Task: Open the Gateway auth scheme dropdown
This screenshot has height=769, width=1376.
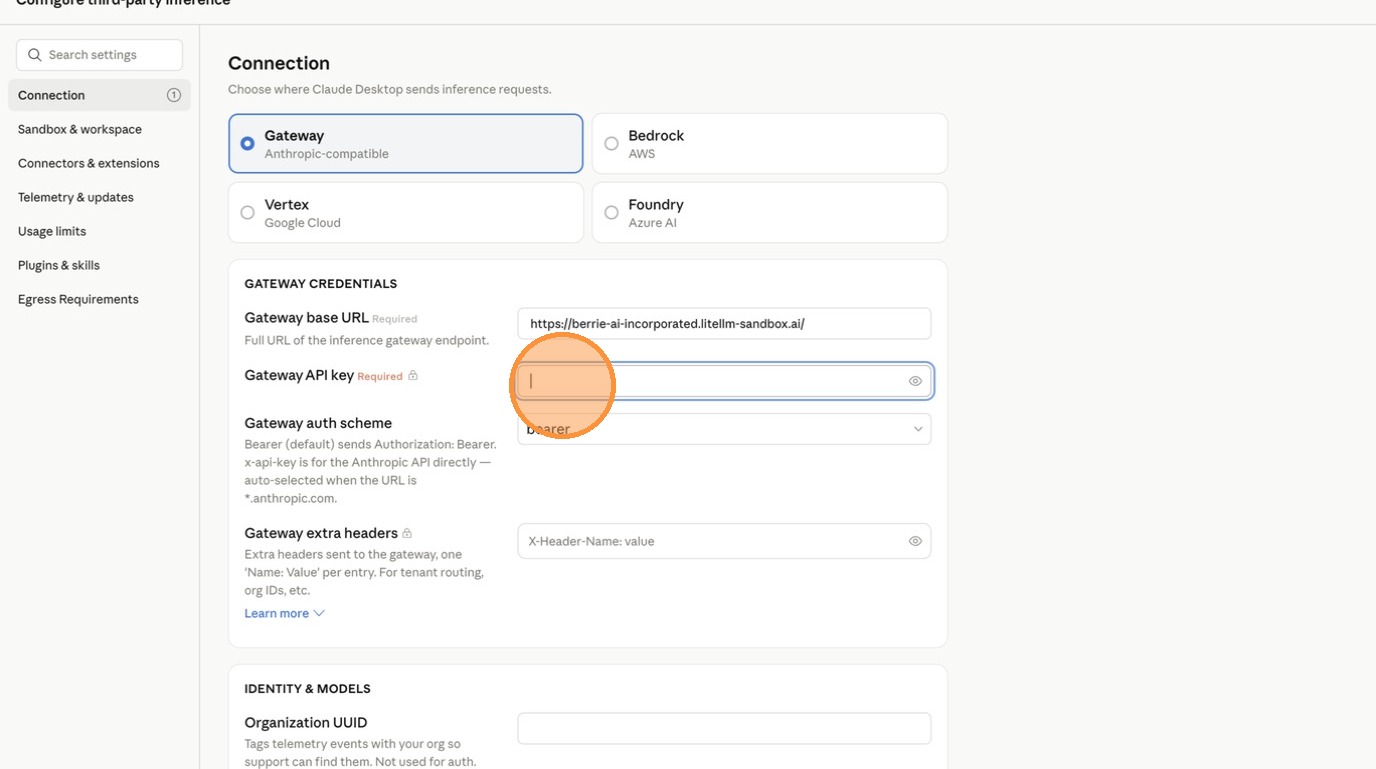Action: click(x=724, y=429)
